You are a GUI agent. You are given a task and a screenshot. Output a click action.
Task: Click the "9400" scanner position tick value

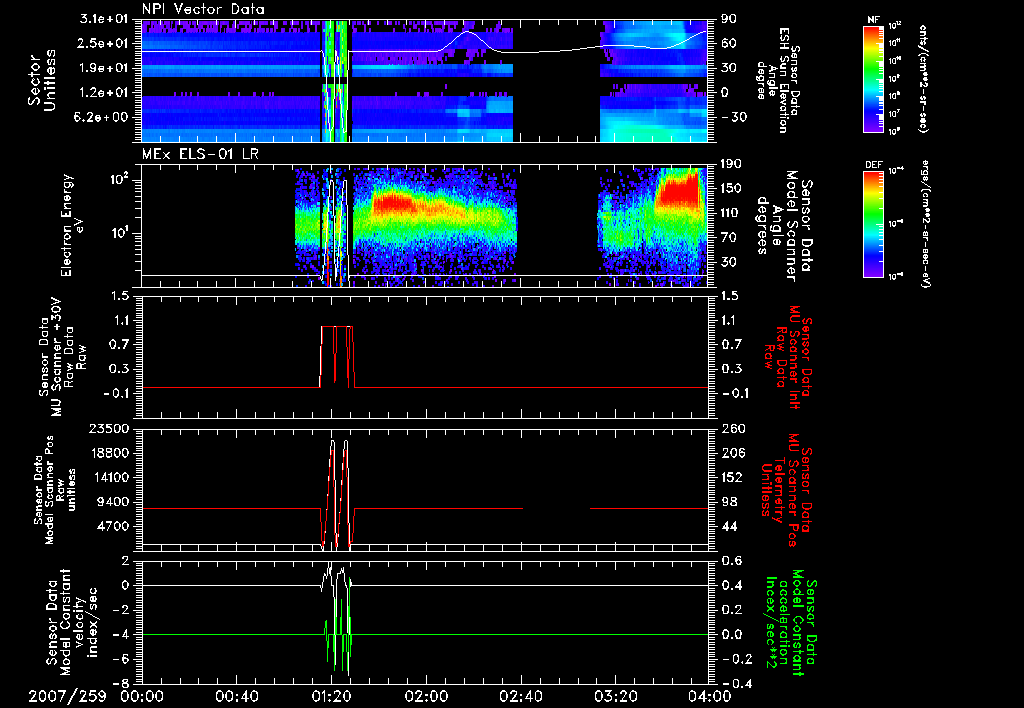pyautogui.click(x=112, y=502)
